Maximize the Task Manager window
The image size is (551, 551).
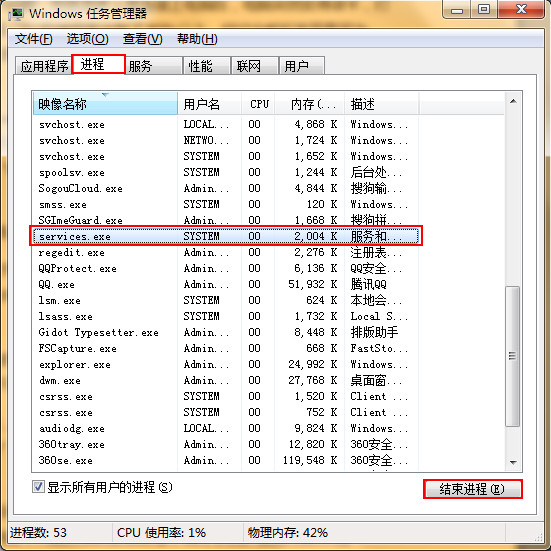[x=484, y=9]
